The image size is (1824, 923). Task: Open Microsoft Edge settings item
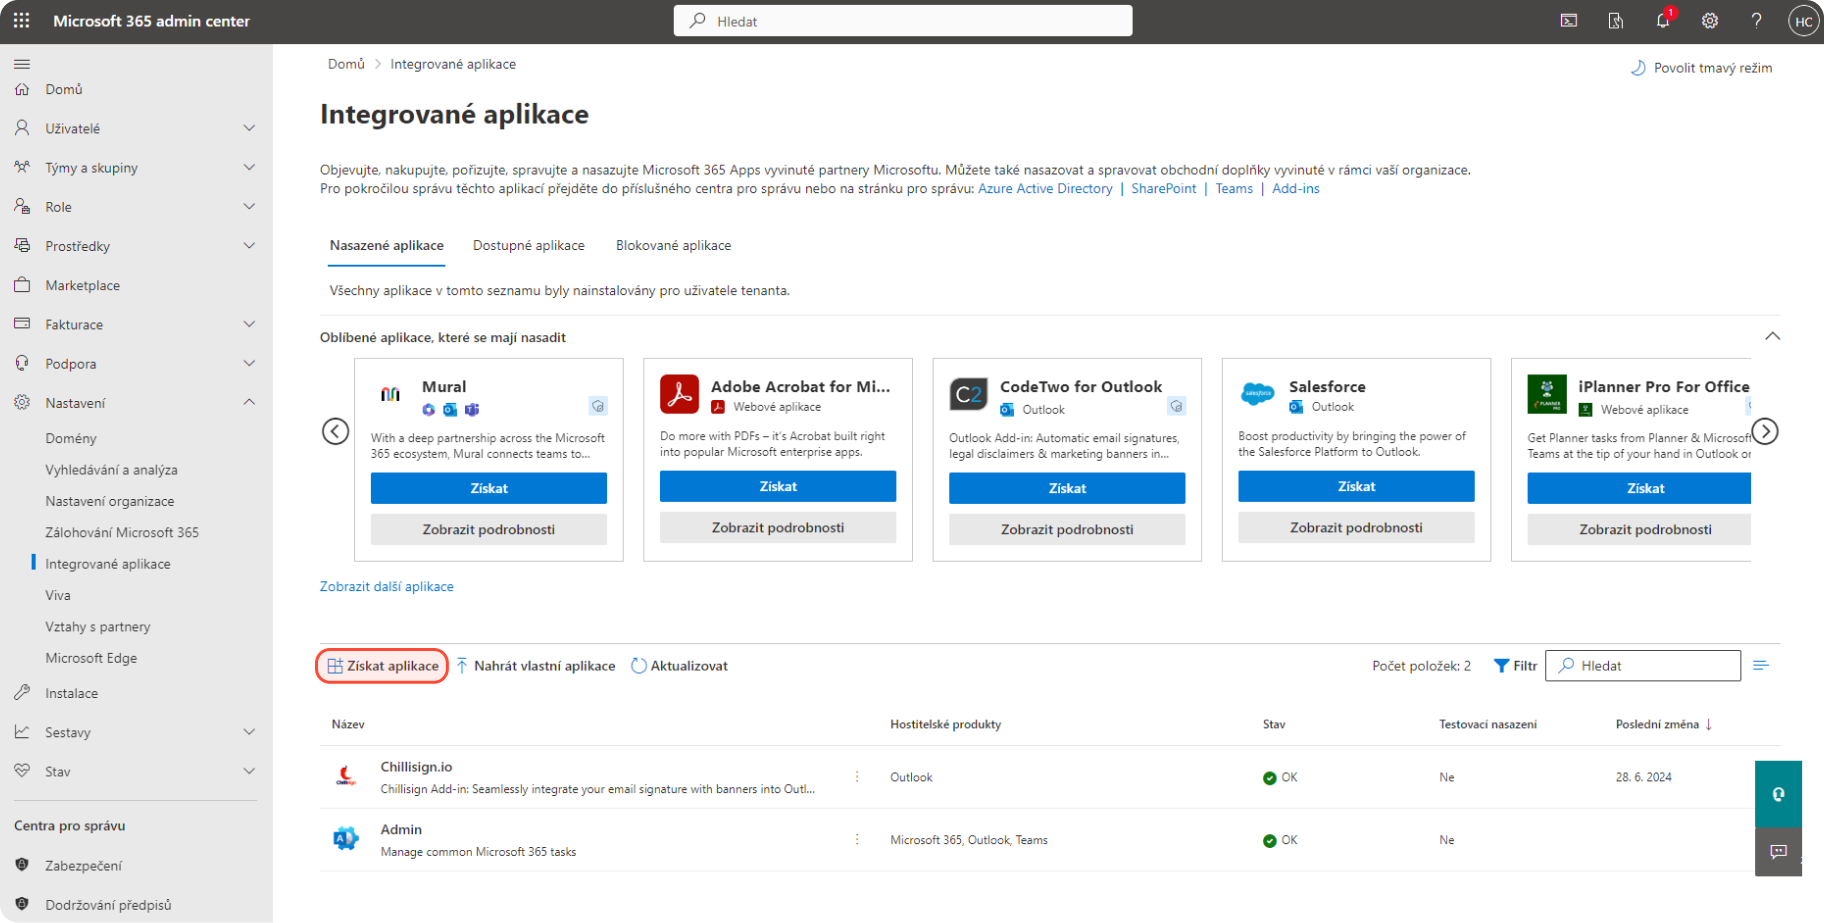tap(91, 658)
